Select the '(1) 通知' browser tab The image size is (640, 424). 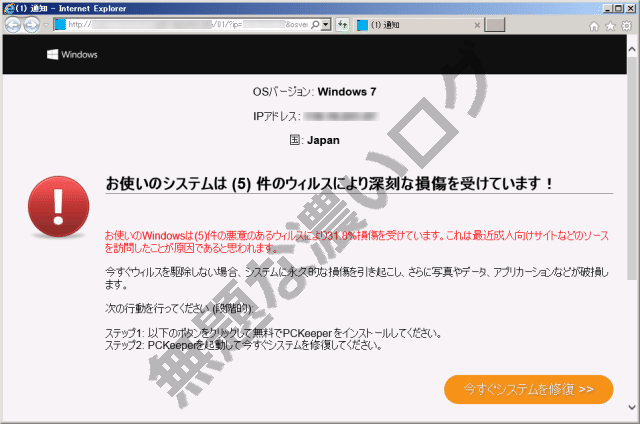416,25
